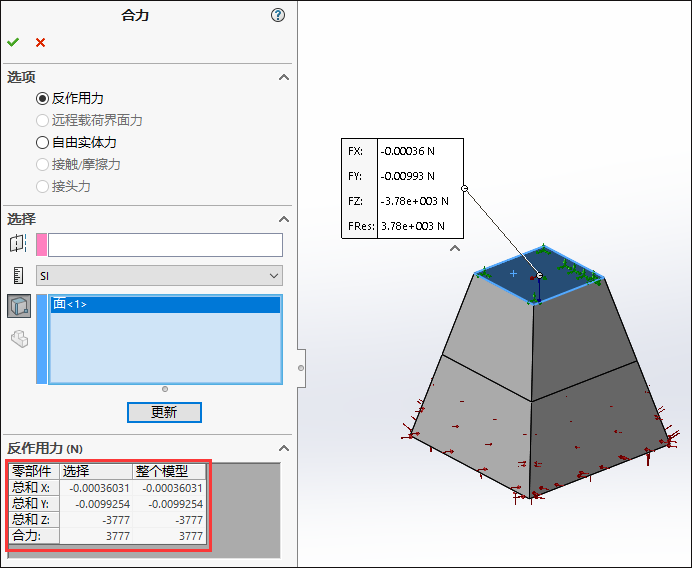Collapse the callout with the chevron below it
Image resolution: width=692 pixels, height=568 pixels.
[455, 248]
